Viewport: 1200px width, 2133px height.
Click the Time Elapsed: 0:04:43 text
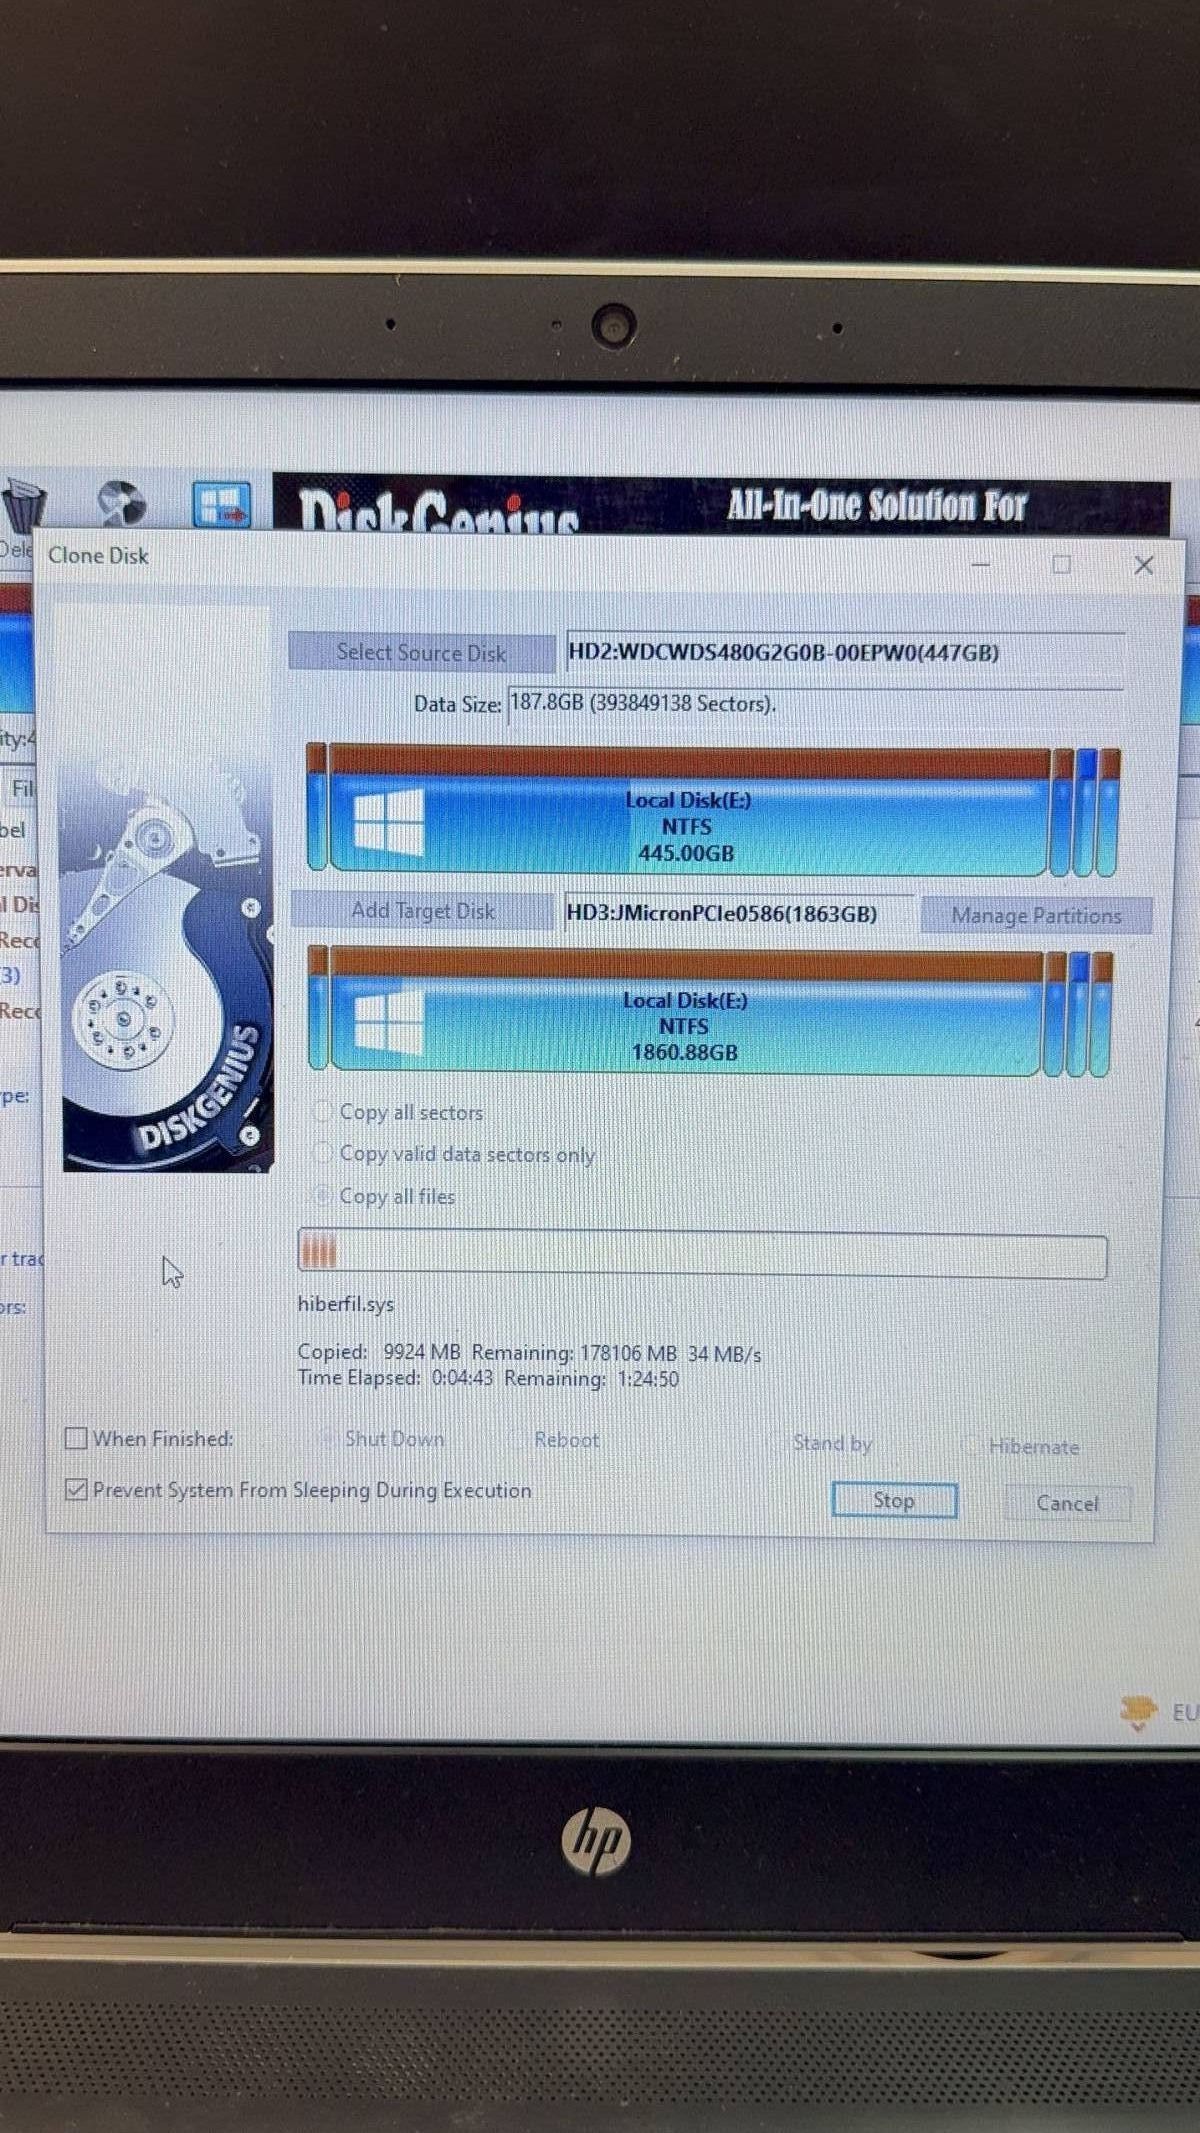(x=395, y=1378)
